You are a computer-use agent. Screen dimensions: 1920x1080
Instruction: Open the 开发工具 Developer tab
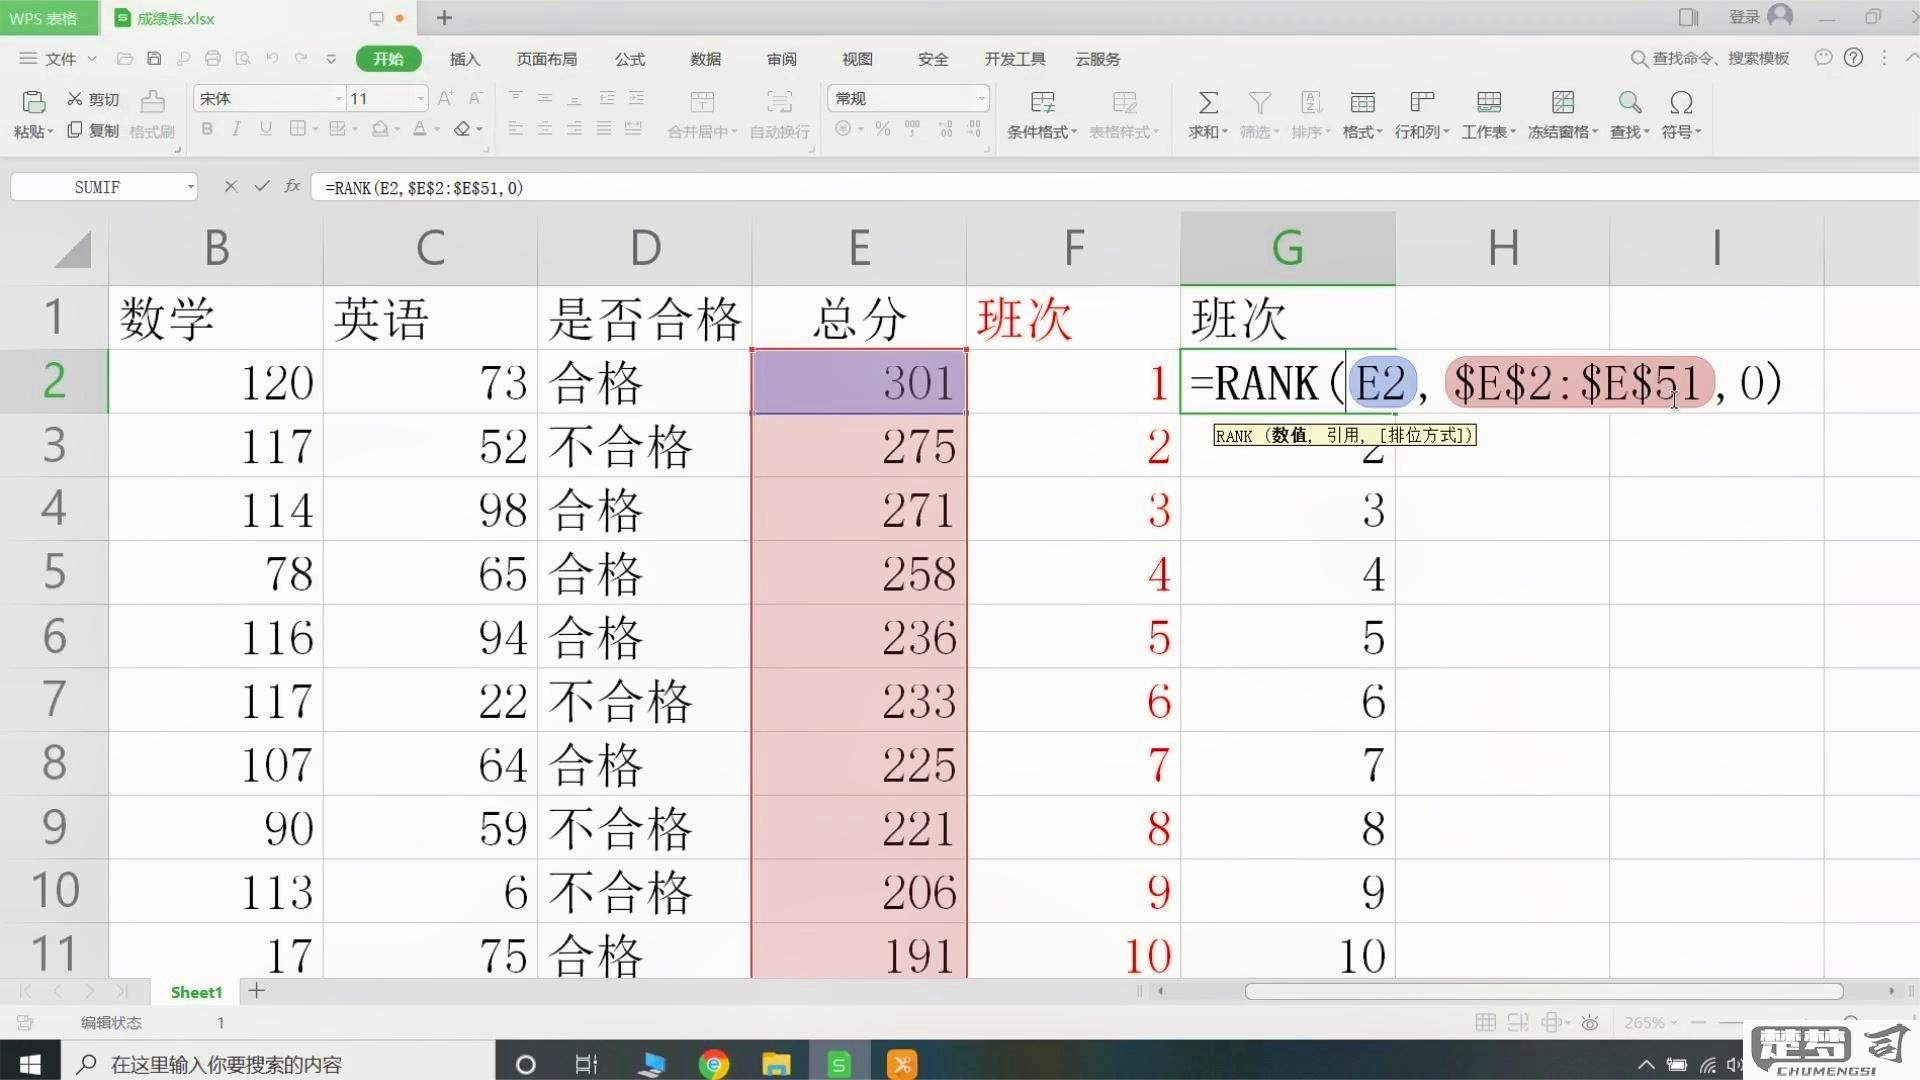[1014, 59]
